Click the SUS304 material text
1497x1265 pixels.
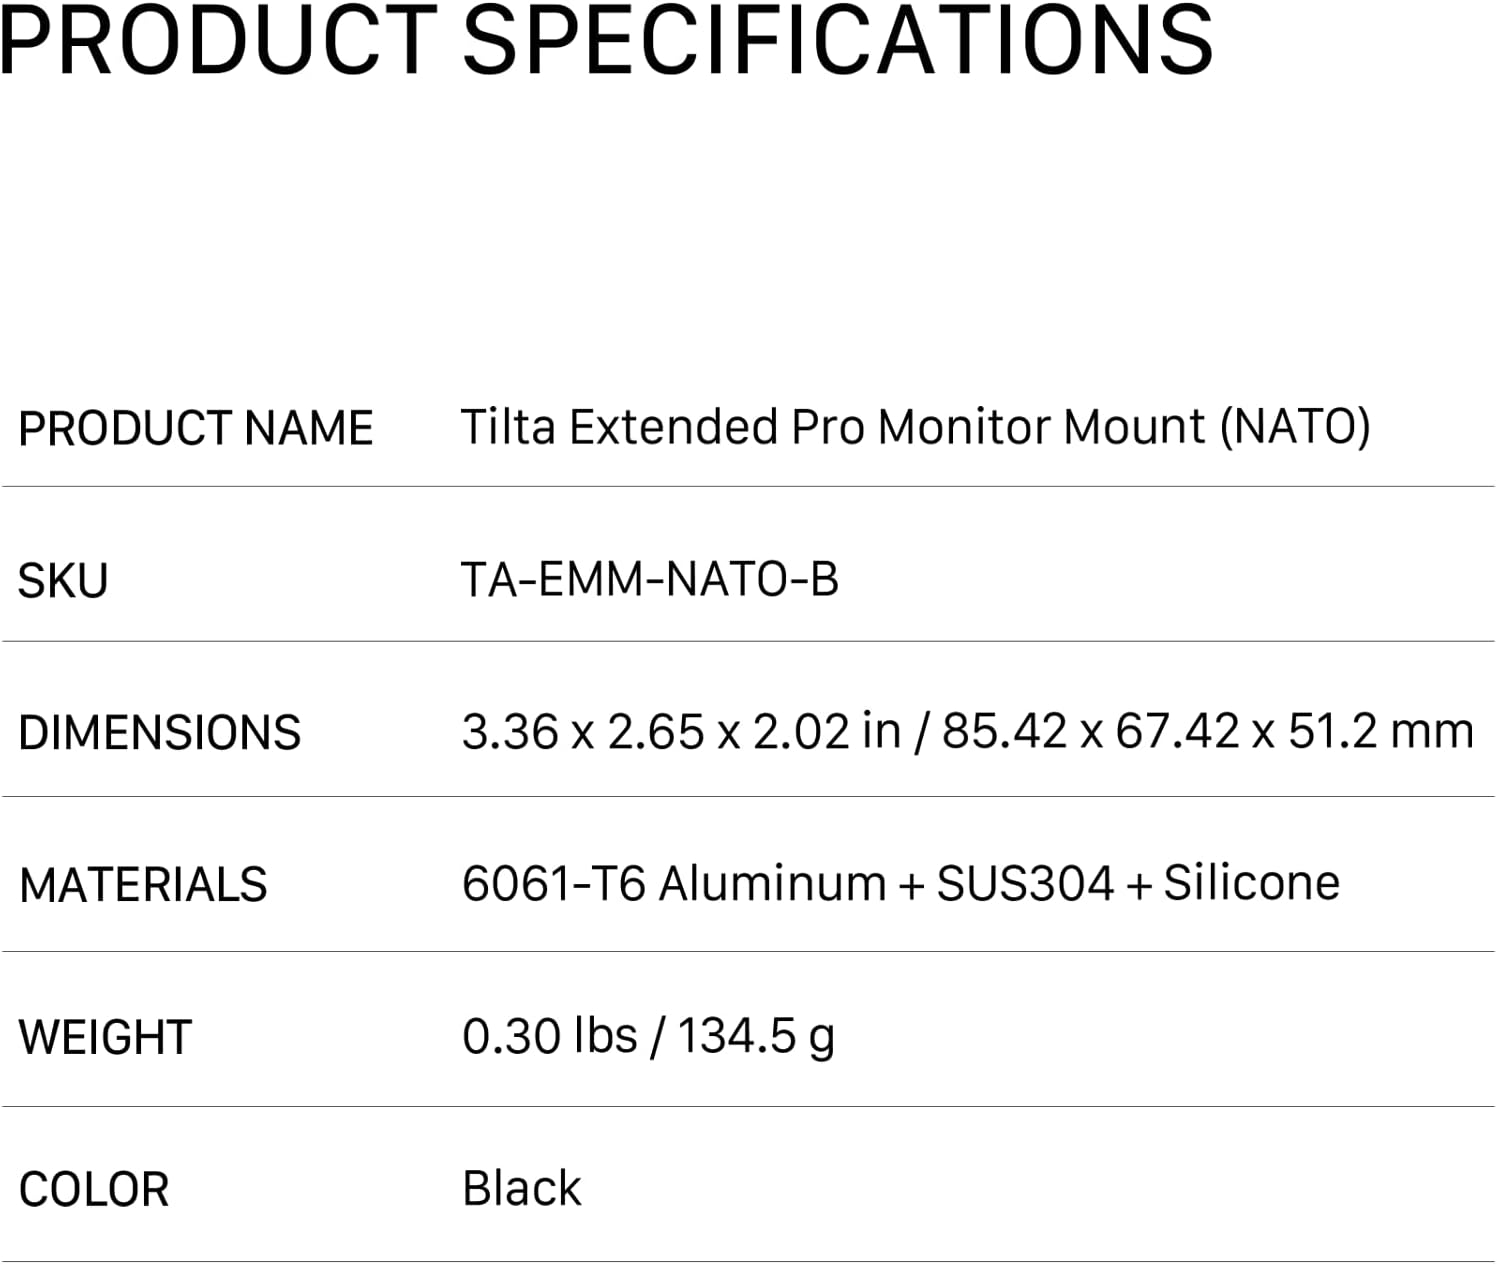coord(1025,884)
